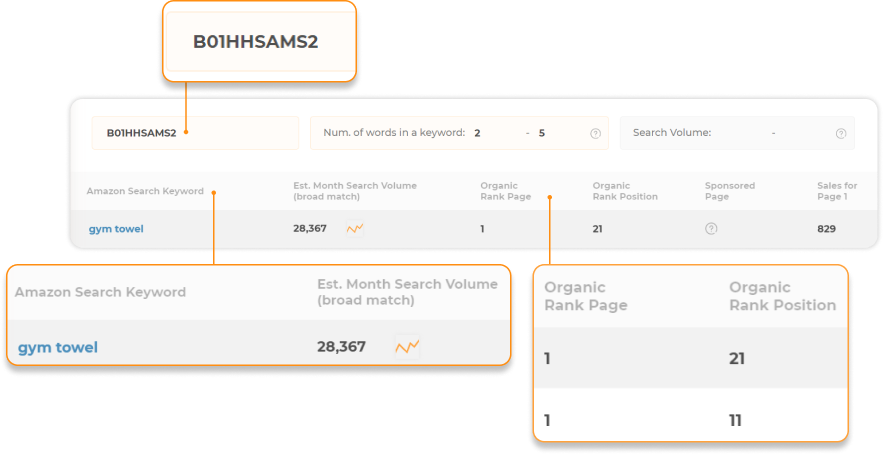Sort by Est. Month Search Volume in main table
Screen dimensions: 884x455
coord(355,191)
